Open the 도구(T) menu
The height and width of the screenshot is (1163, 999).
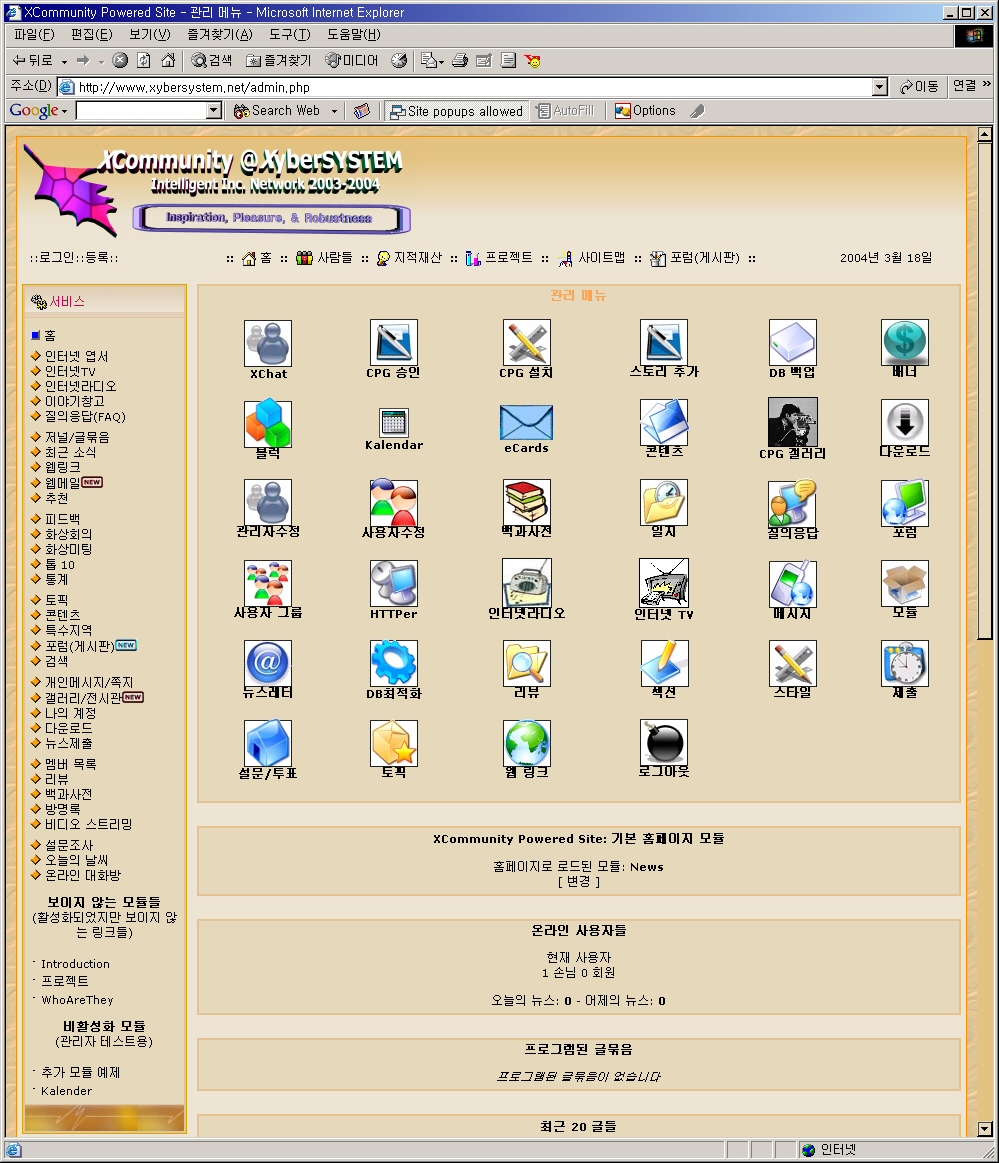(290, 35)
